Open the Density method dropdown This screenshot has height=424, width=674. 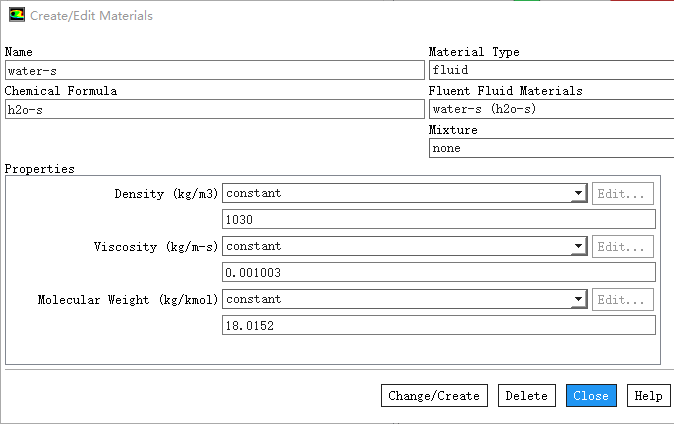point(404,193)
